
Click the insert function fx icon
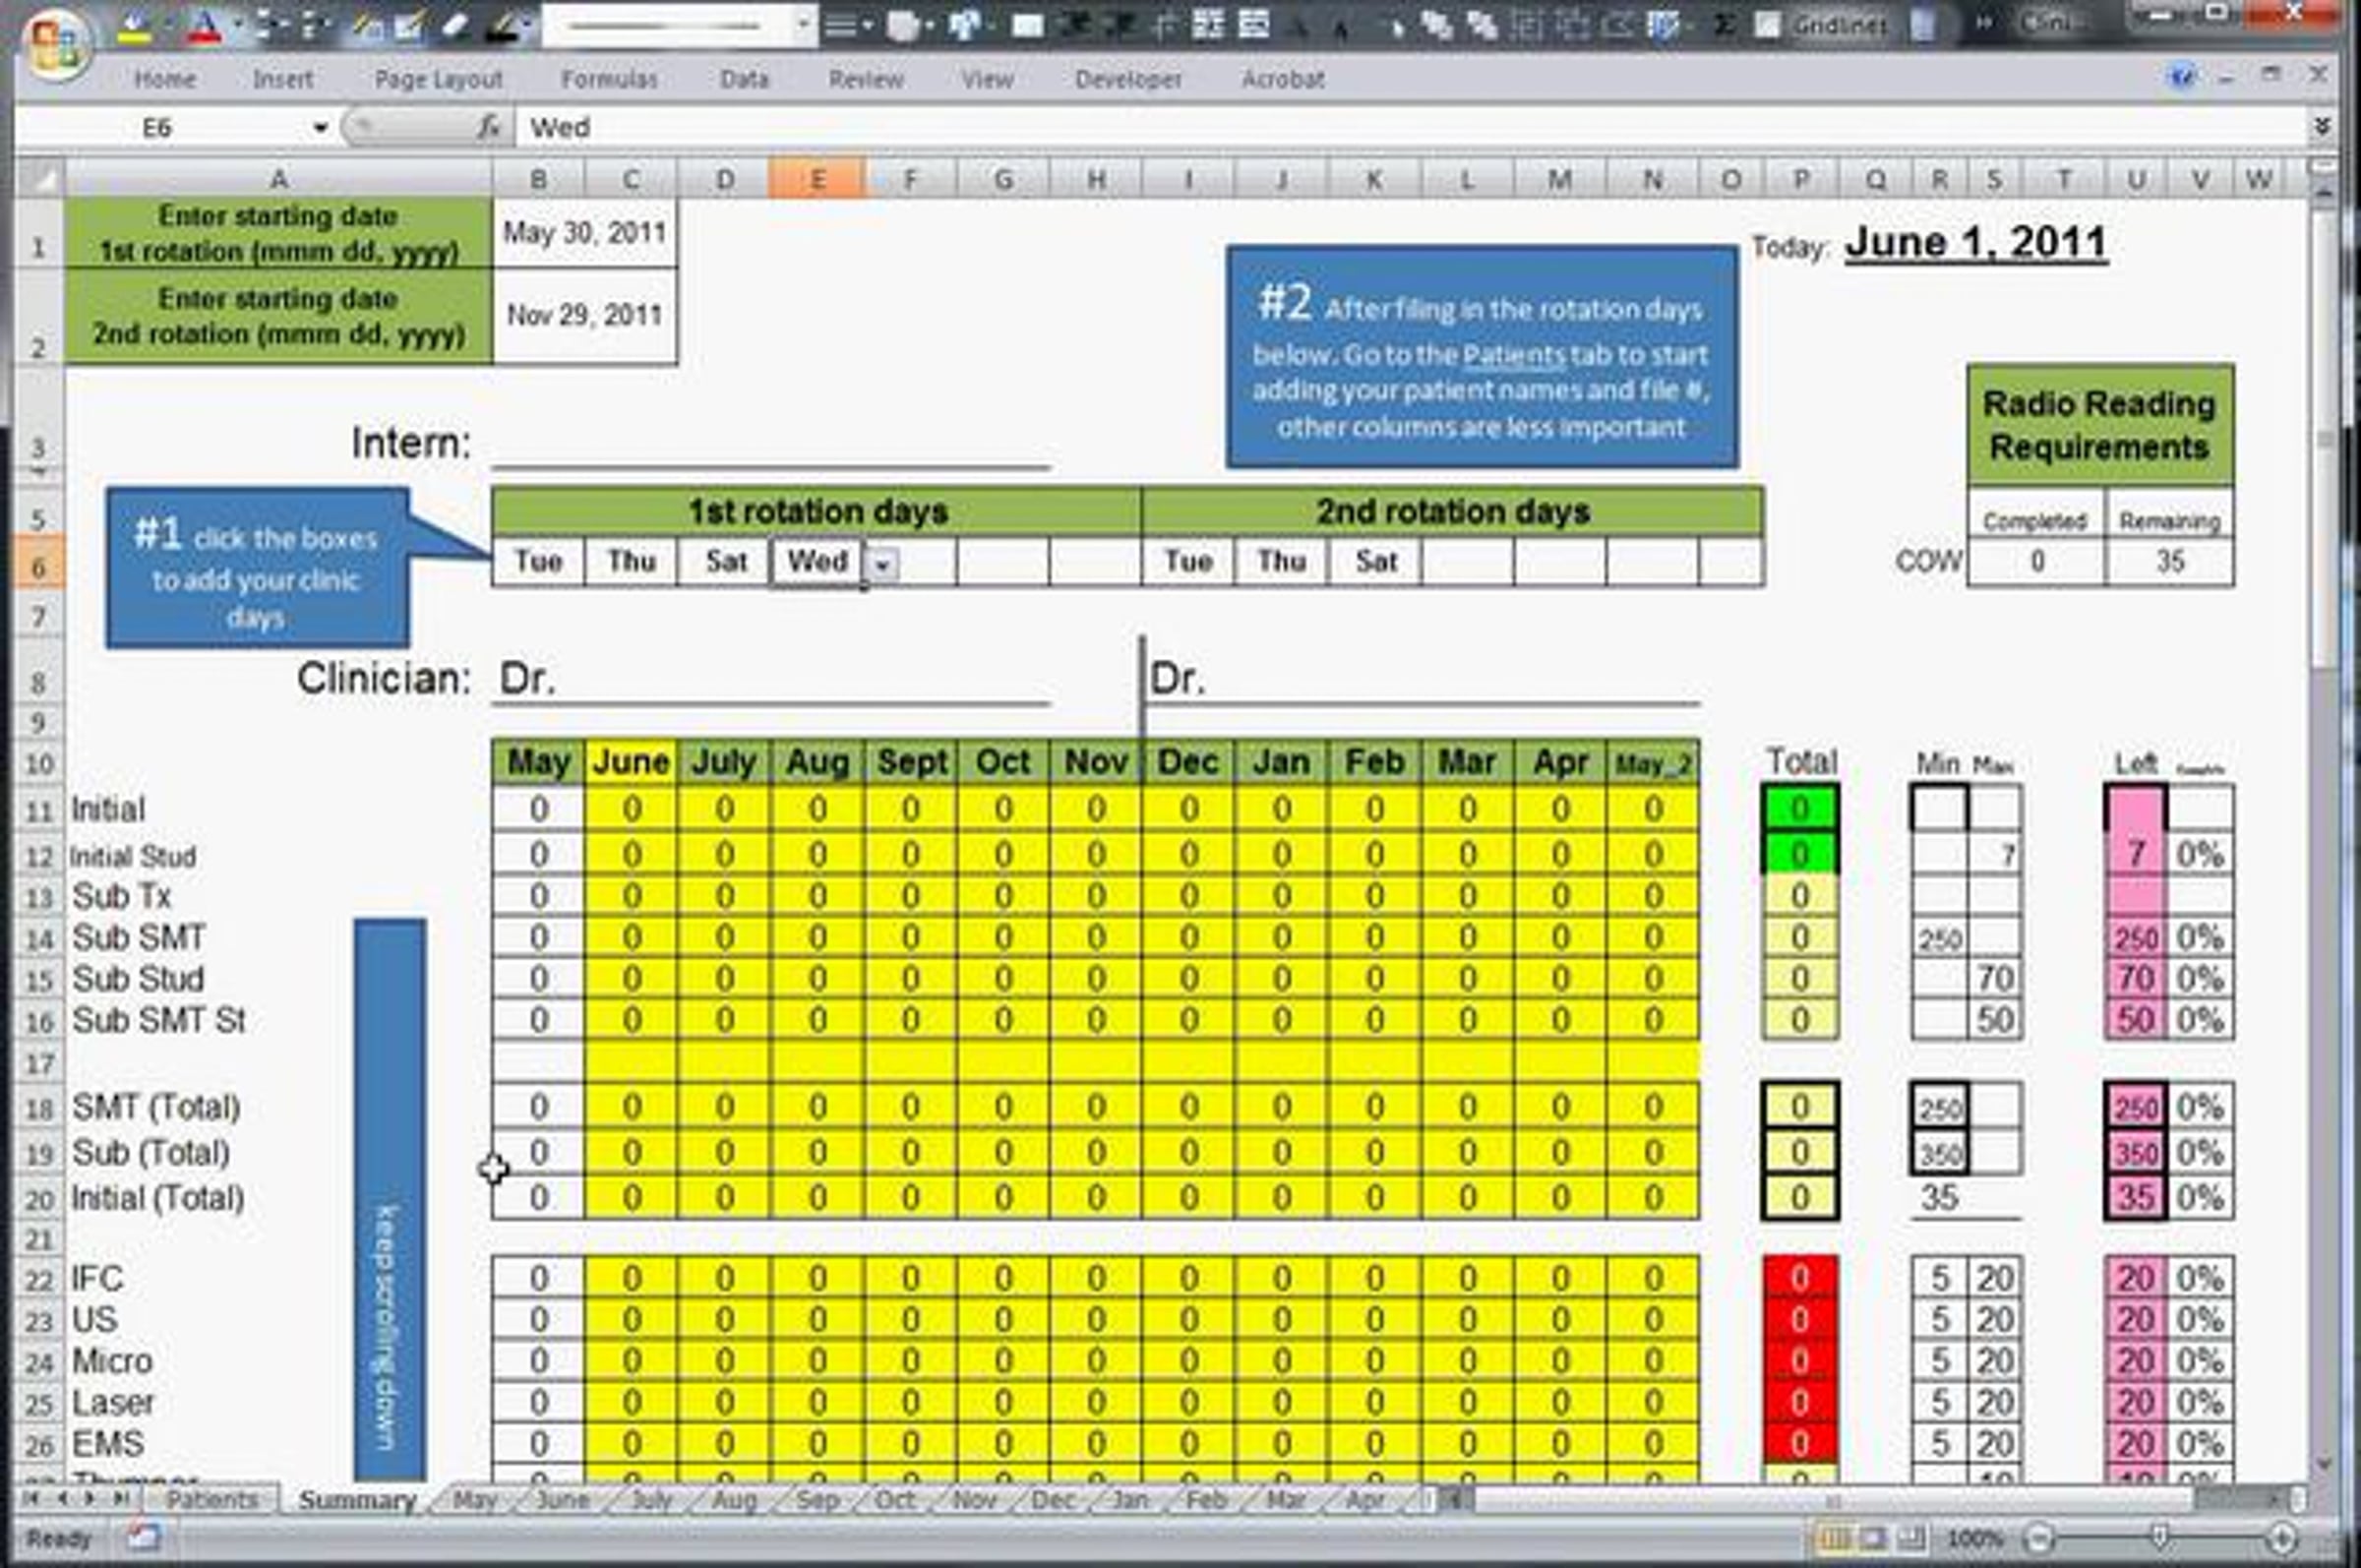(x=488, y=127)
